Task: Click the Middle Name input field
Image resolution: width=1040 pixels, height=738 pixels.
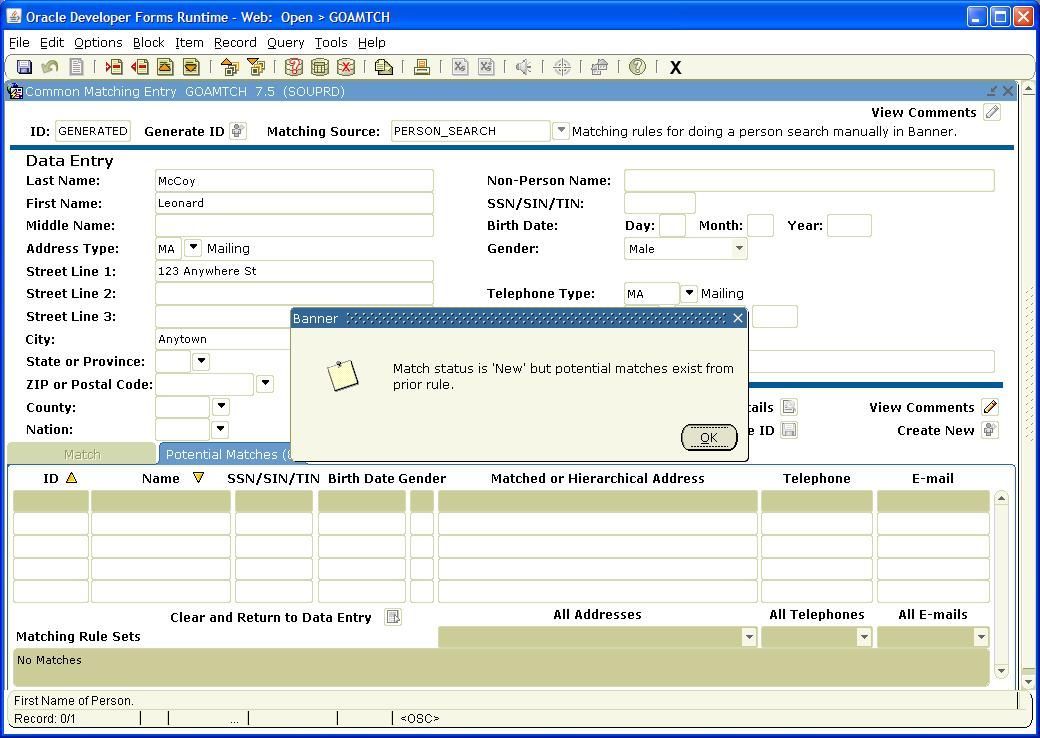Action: [294, 225]
